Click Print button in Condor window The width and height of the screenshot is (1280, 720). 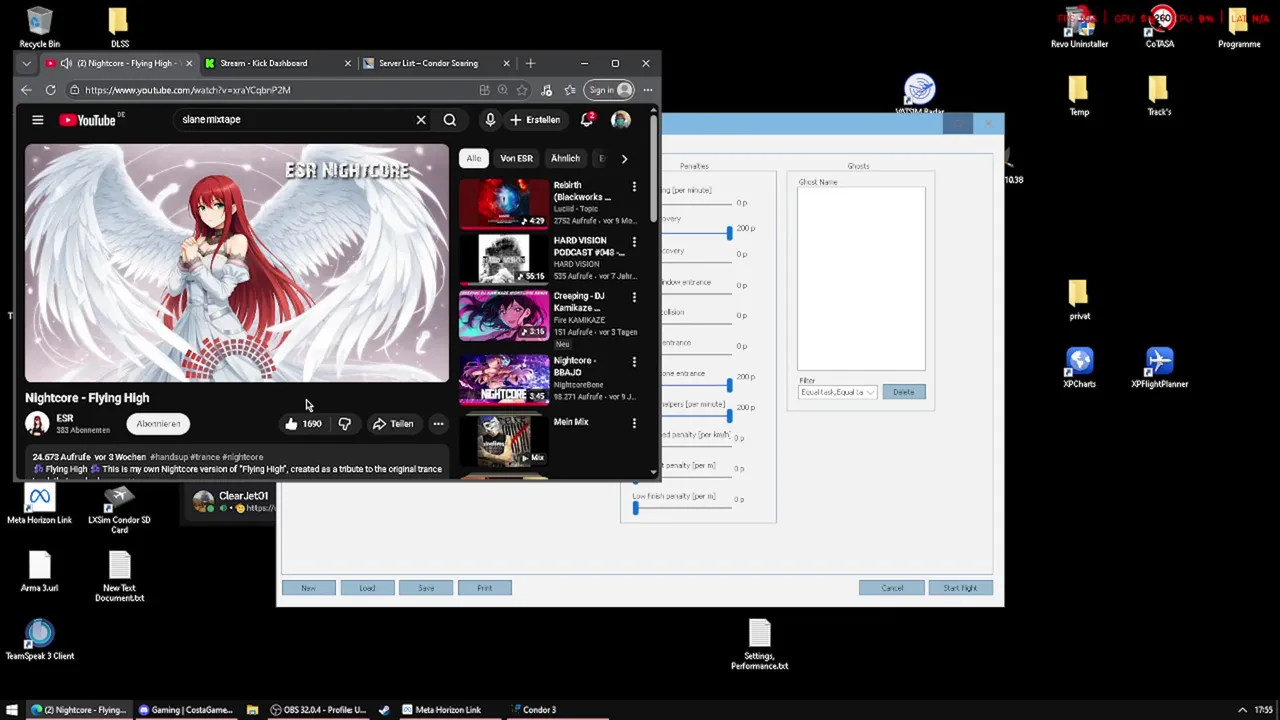(x=484, y=588)
